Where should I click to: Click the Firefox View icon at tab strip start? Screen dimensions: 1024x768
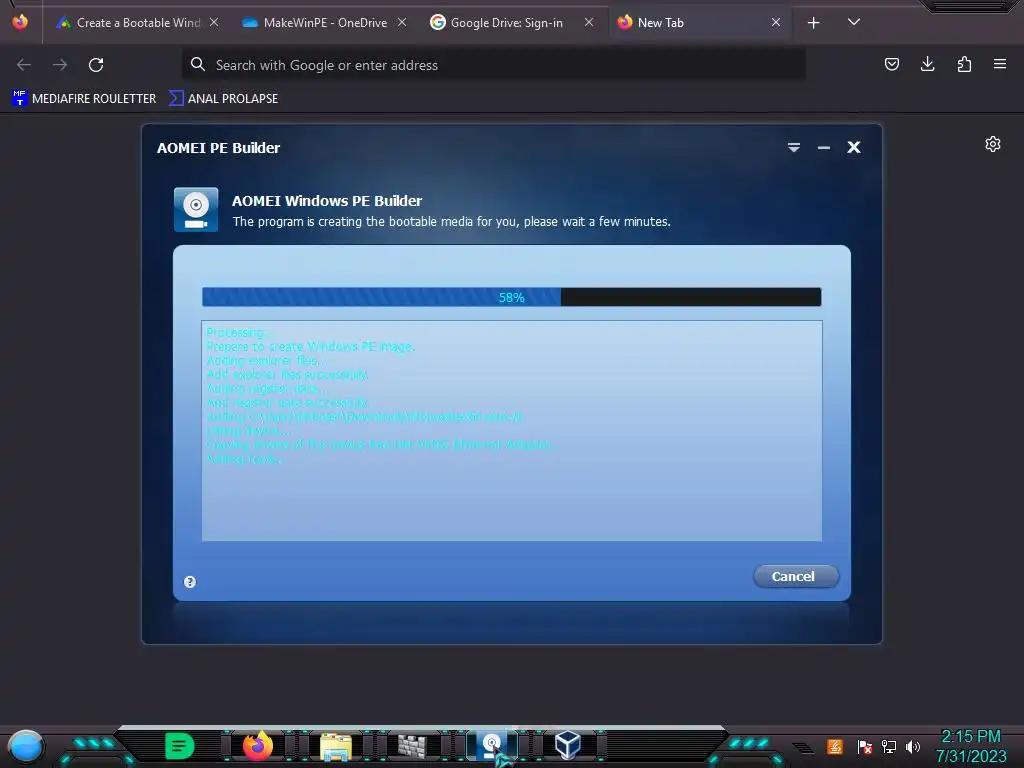point(20,22)
